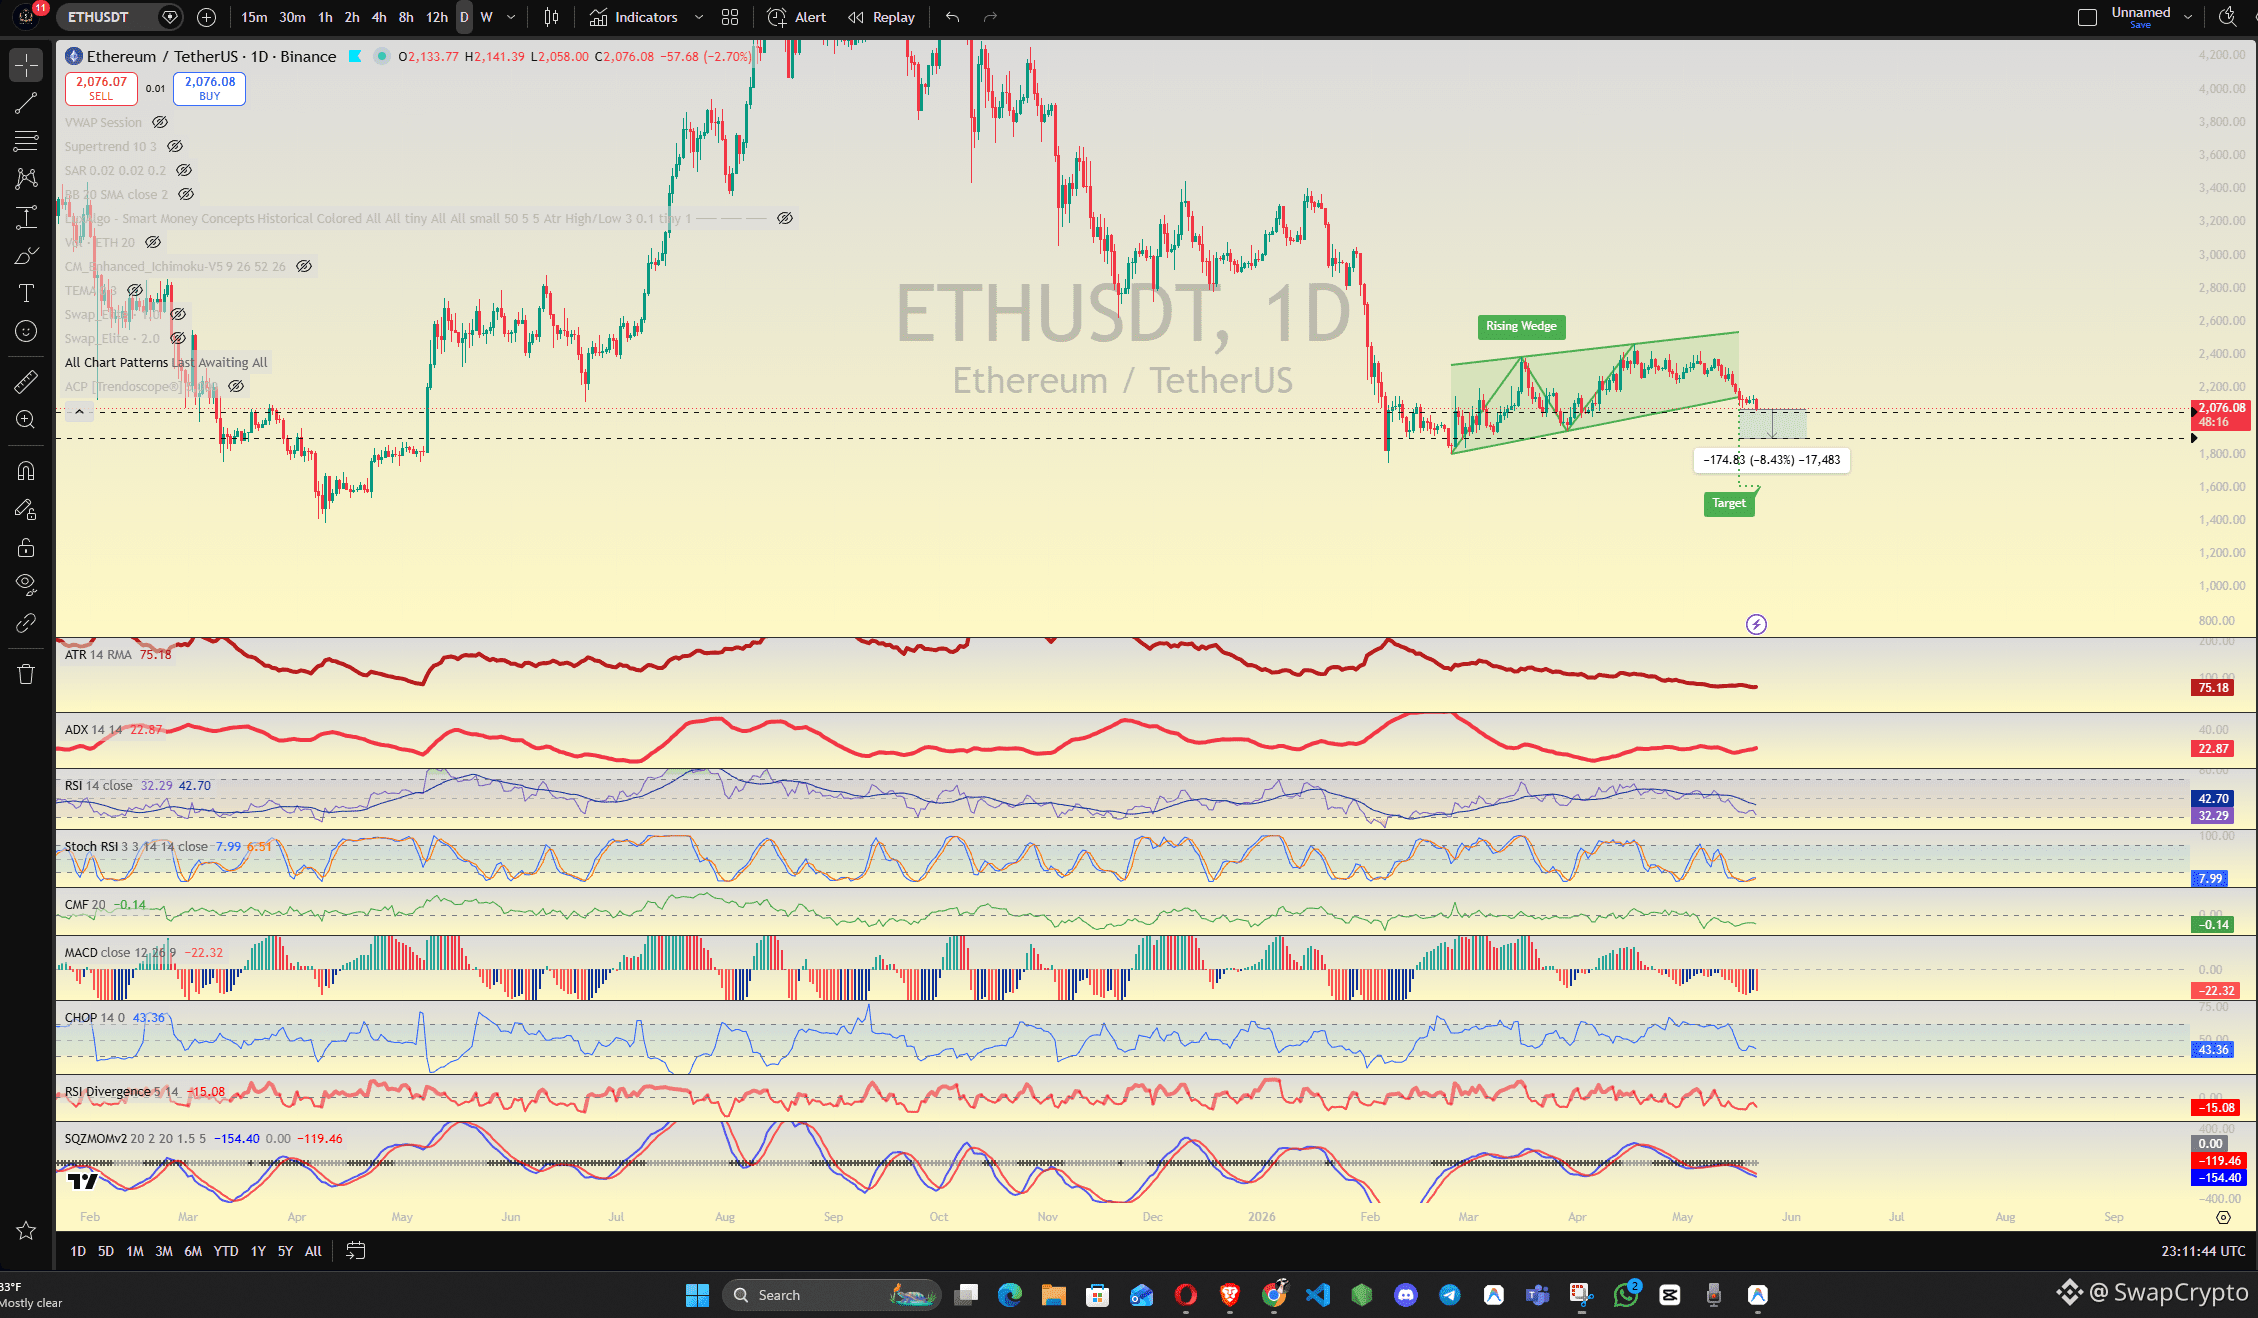Start Bar Replay mode
The height and width of the screenshot is (1318, 2258).
pos(881,17)
